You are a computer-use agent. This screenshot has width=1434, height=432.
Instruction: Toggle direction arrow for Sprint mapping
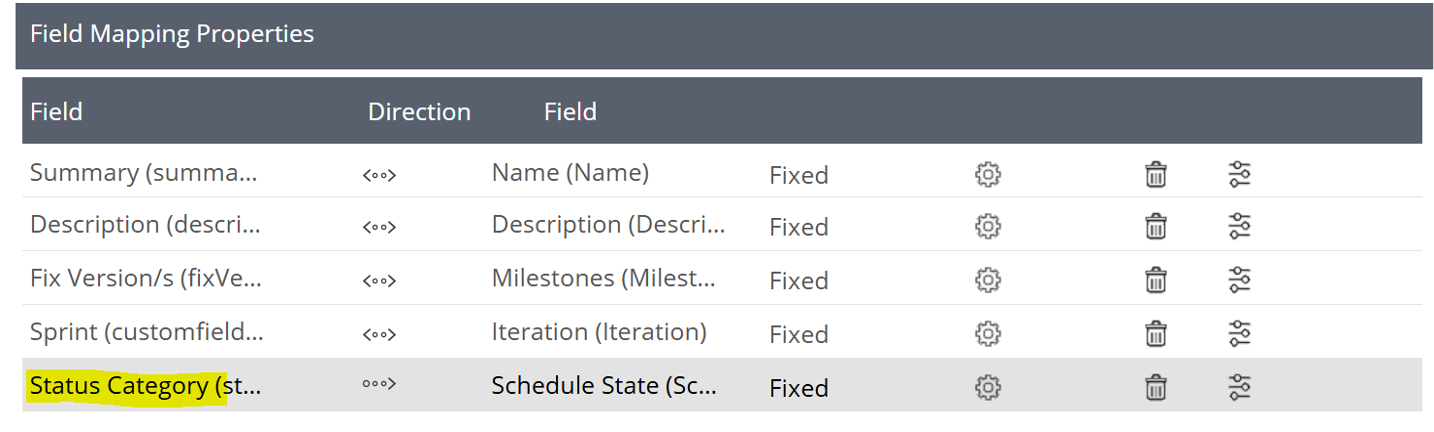(x=379, y=334)
